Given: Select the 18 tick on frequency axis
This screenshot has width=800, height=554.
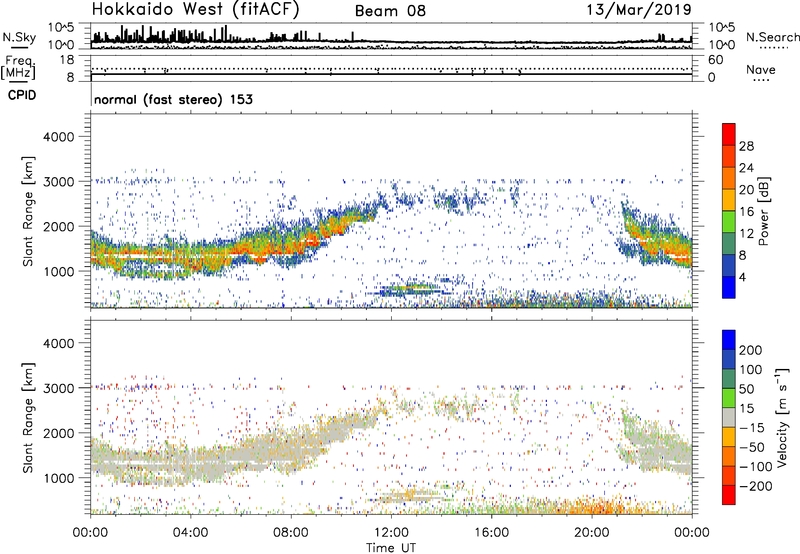Looking at the screenshot, I should (67, 60).
